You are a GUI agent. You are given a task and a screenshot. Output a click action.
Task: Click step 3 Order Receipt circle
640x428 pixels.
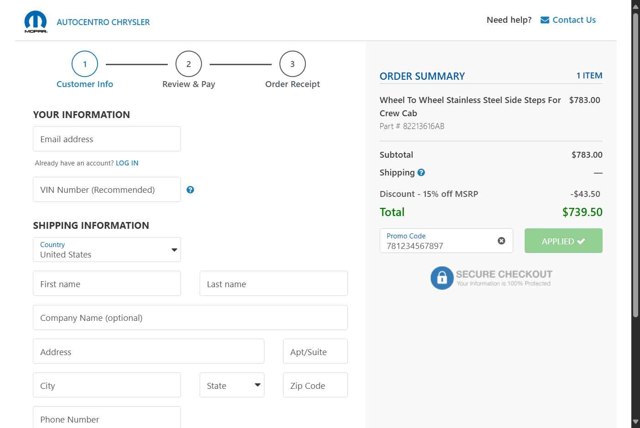tap(292, 65)
